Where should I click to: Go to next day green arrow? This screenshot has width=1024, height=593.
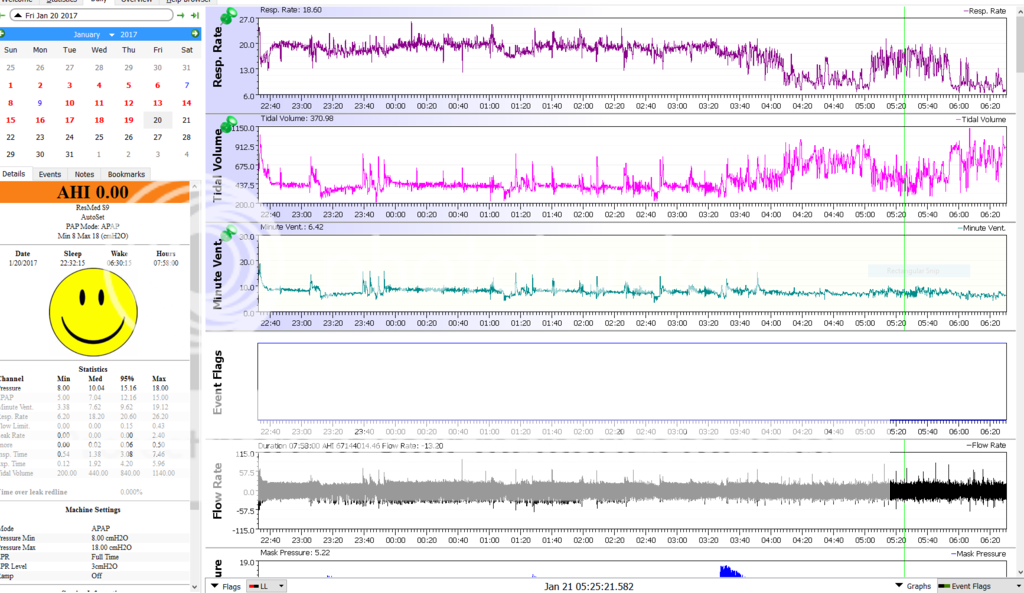(179, 16)
